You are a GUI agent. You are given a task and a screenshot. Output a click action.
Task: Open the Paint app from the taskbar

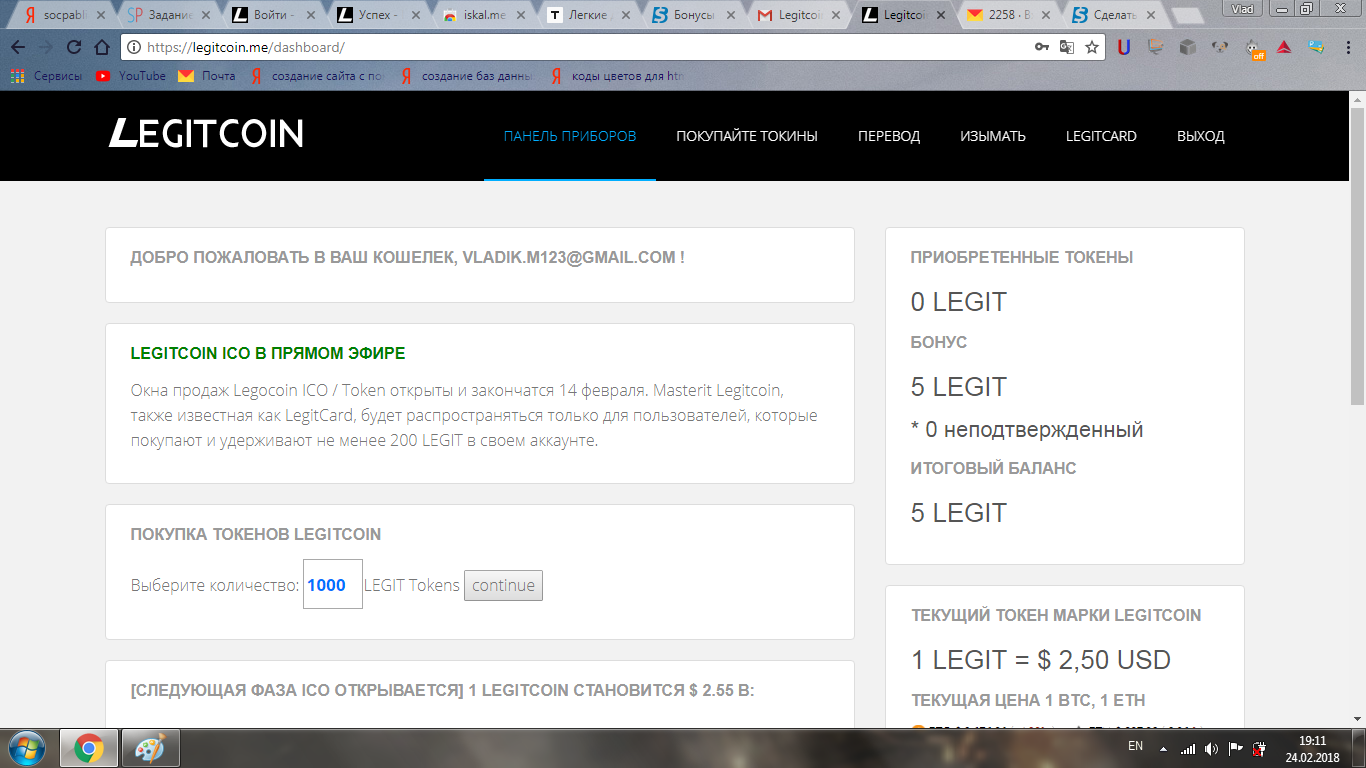click(x=150, y=748)
